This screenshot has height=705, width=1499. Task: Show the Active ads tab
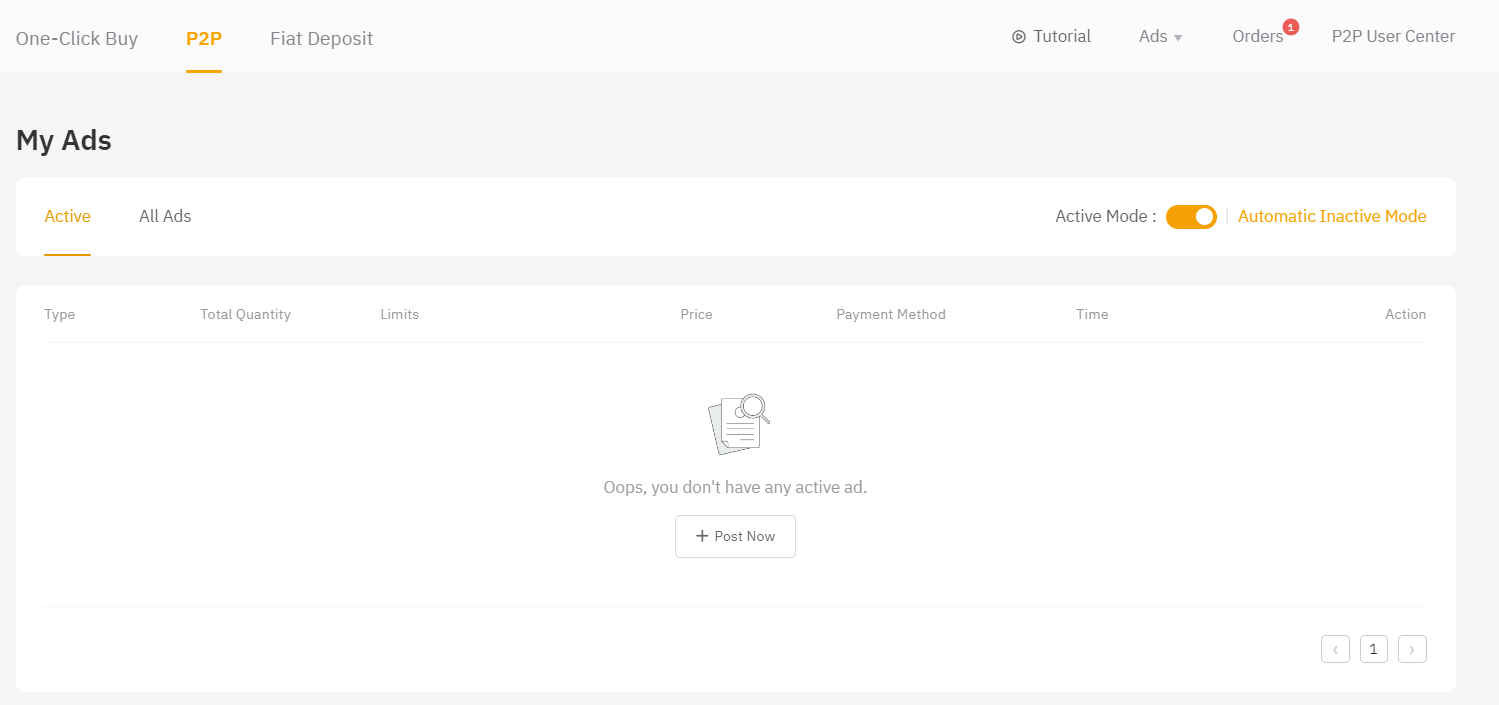pyautogui.click(x=68, y=216)
